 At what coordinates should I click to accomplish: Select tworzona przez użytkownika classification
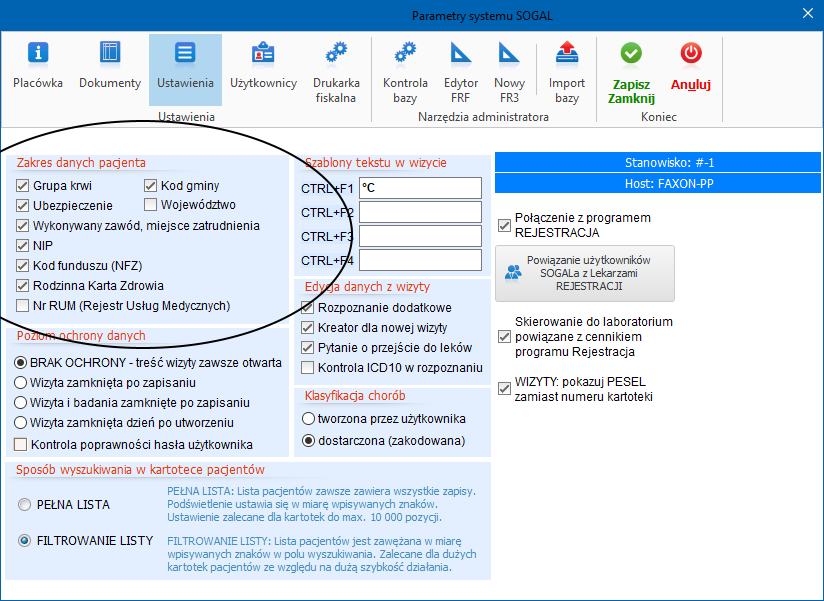309,419
